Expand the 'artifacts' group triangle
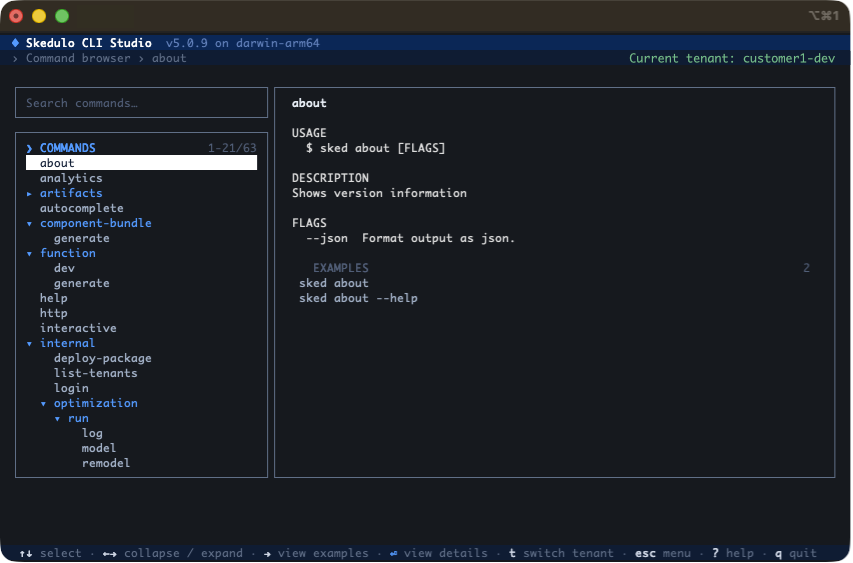 (29, 194)
